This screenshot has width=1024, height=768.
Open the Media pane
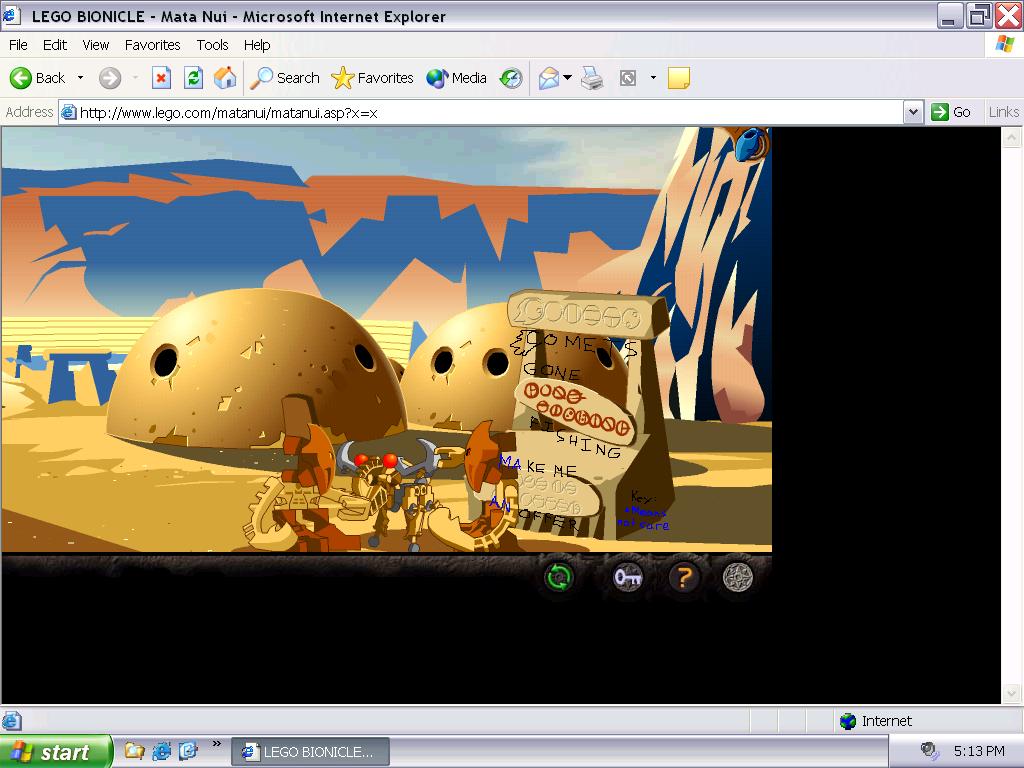(x=456, y=78)
